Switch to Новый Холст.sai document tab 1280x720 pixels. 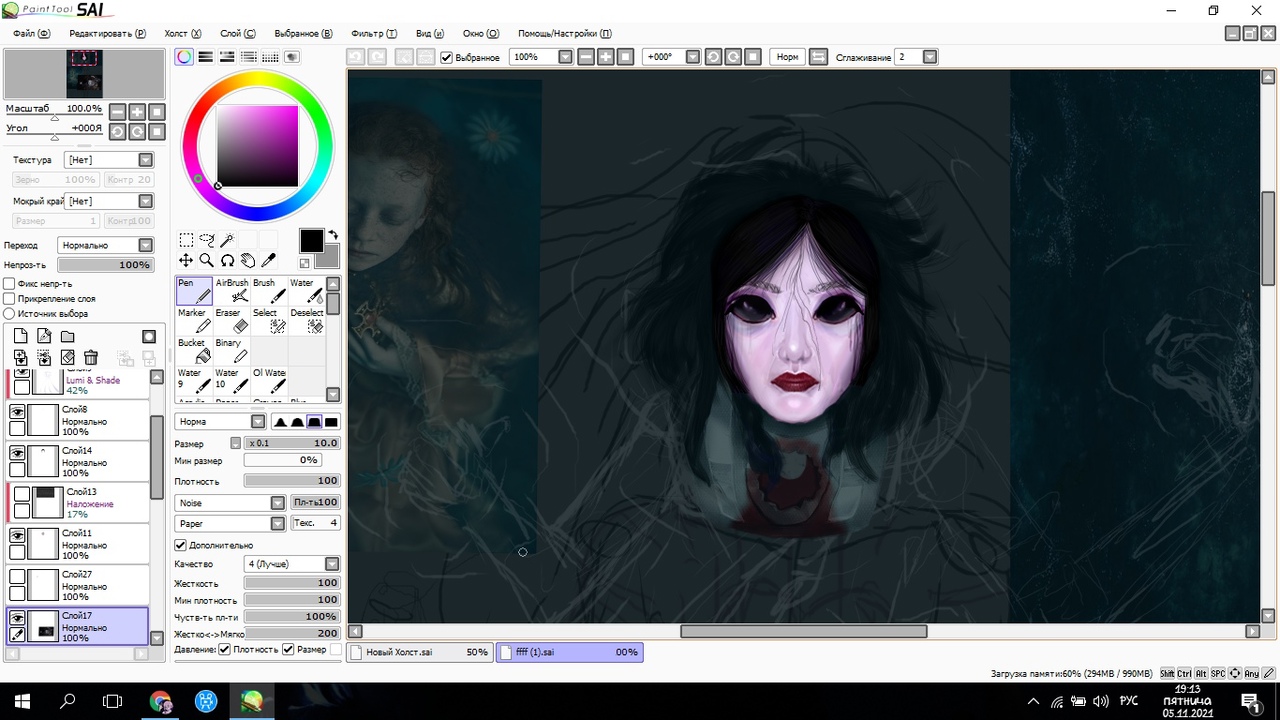tap(418, 652)
